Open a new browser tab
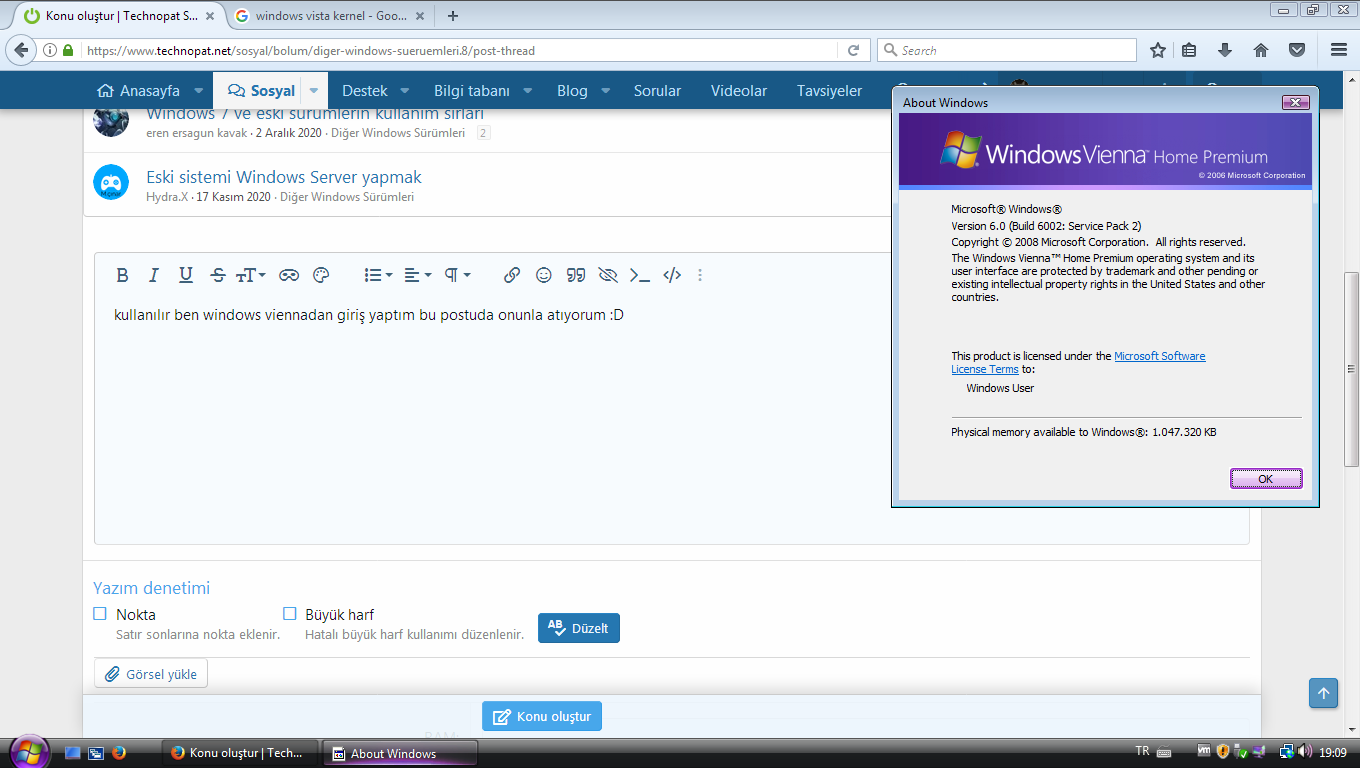The width and height of the screenshot is (1360, 768). pyautogui.click(x=453, y=16)
